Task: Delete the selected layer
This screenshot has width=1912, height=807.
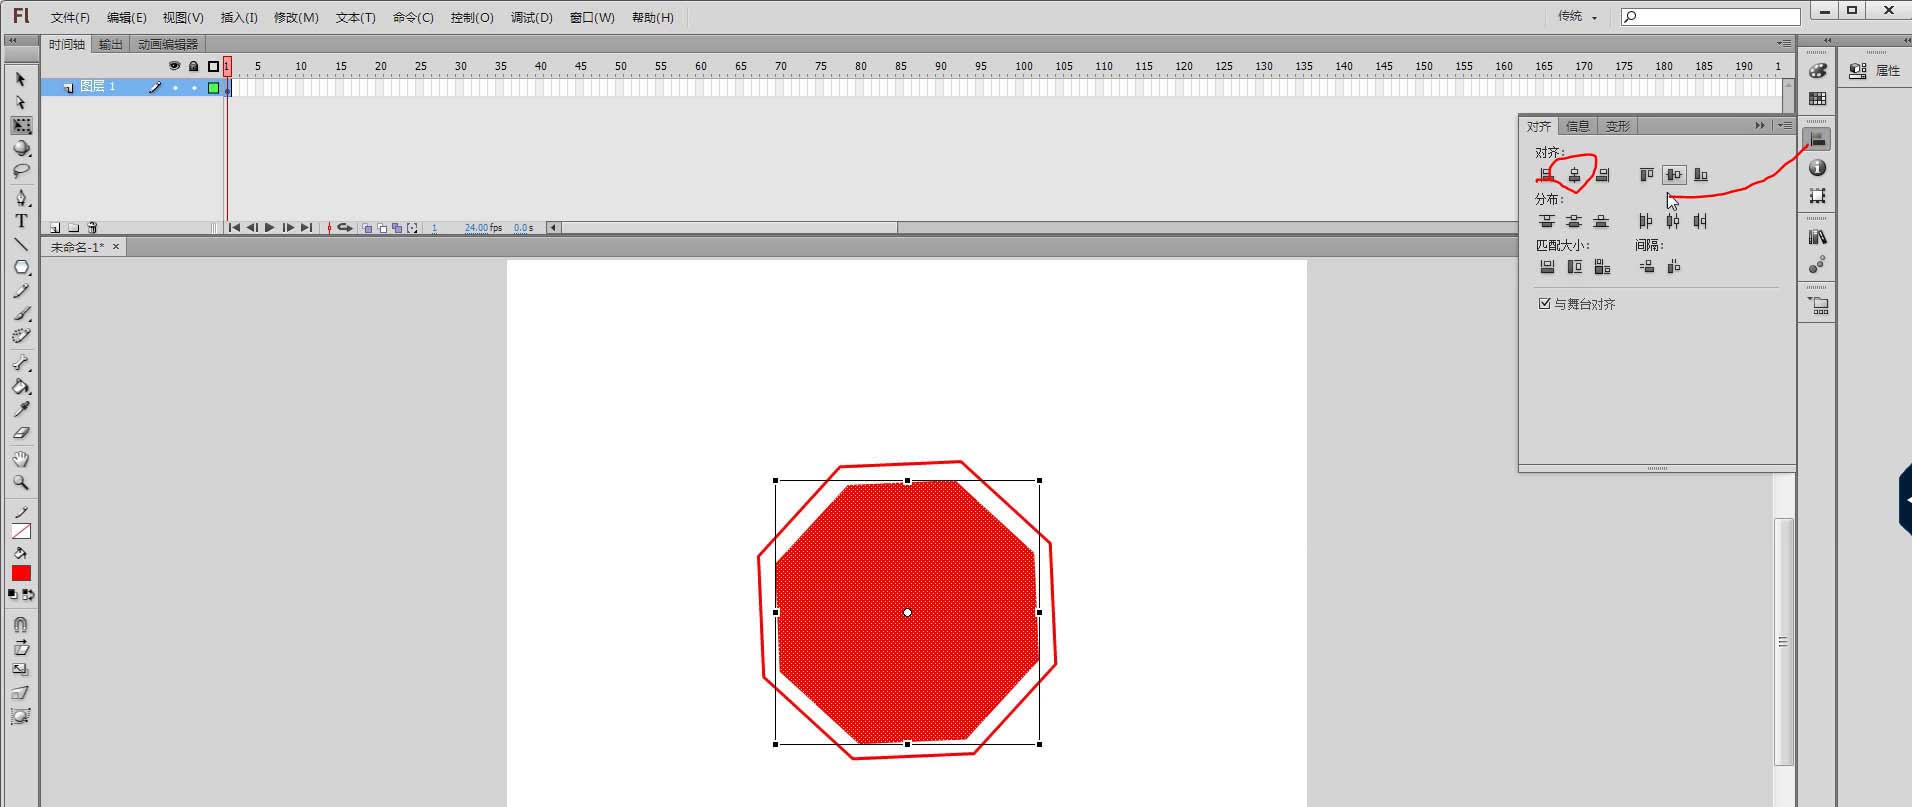Action: (92, 228)
